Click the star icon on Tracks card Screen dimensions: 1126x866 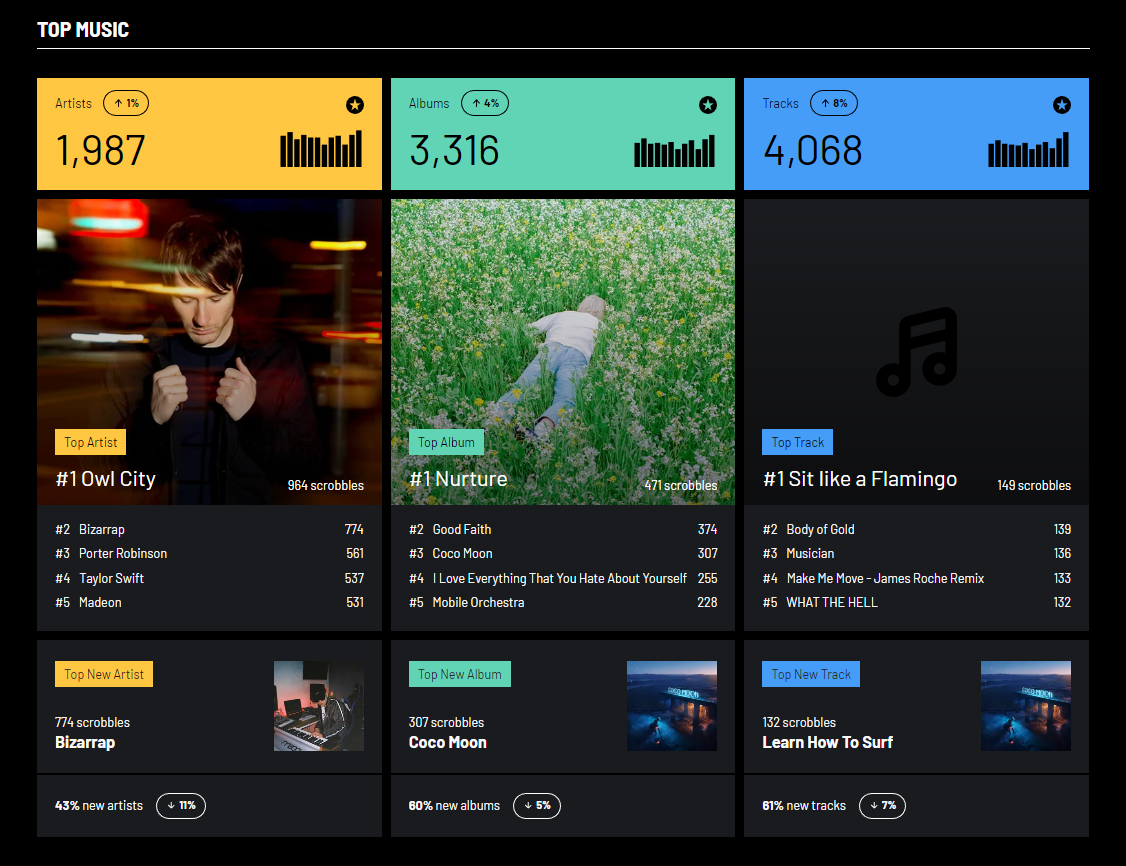[1062, 105]
